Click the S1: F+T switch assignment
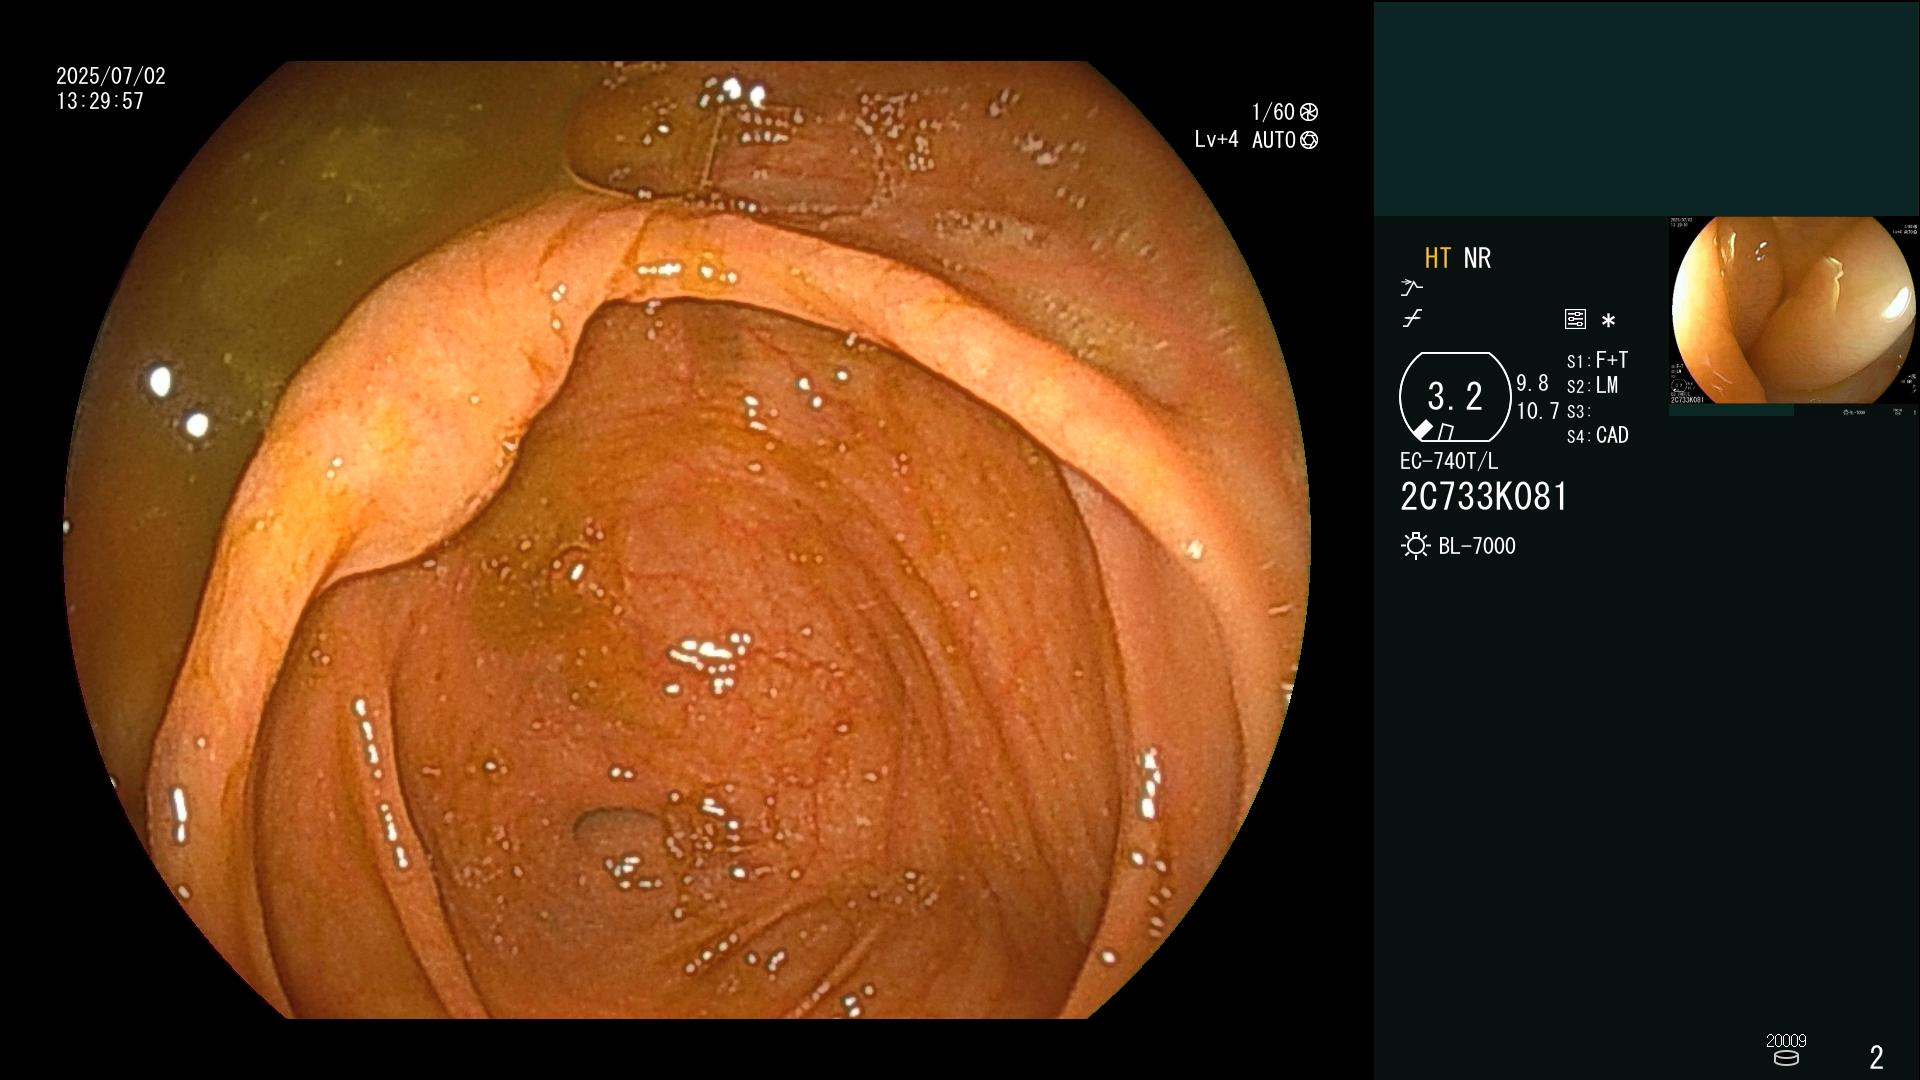This screenshot has width=1920, height=1080. tap(1597, 360)
